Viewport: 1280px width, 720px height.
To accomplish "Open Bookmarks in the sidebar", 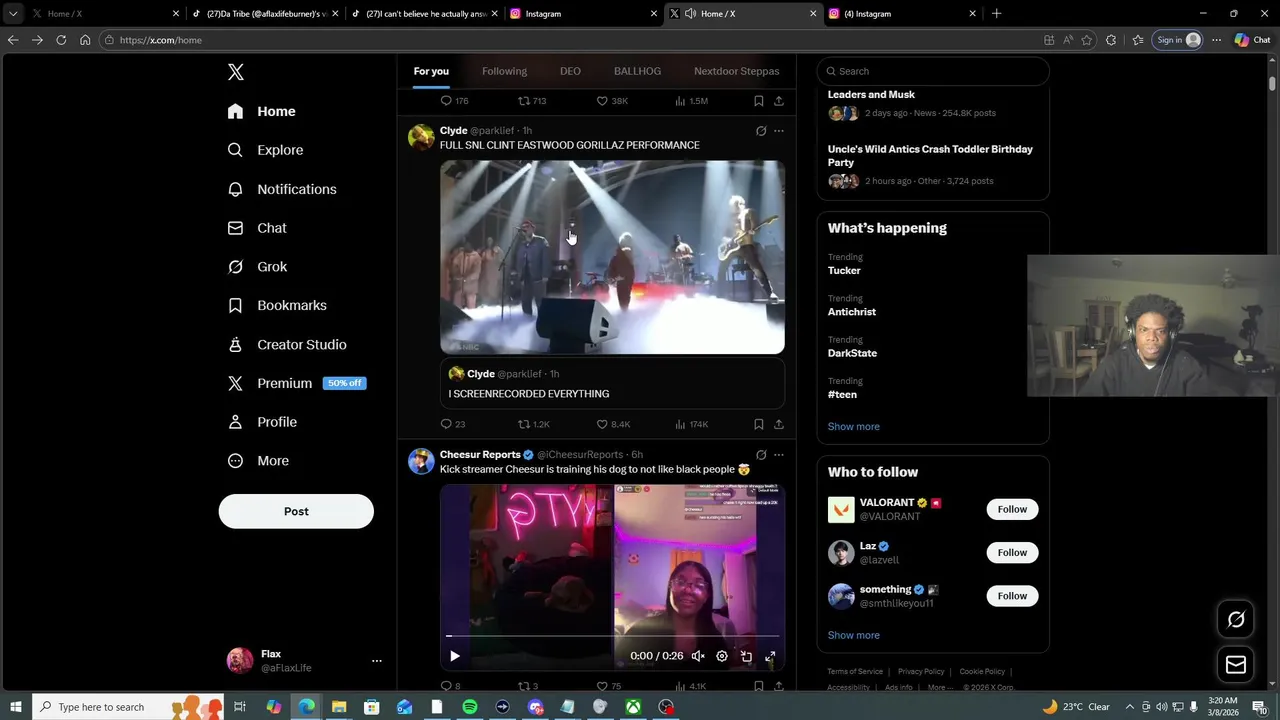I will click(277, 305).
